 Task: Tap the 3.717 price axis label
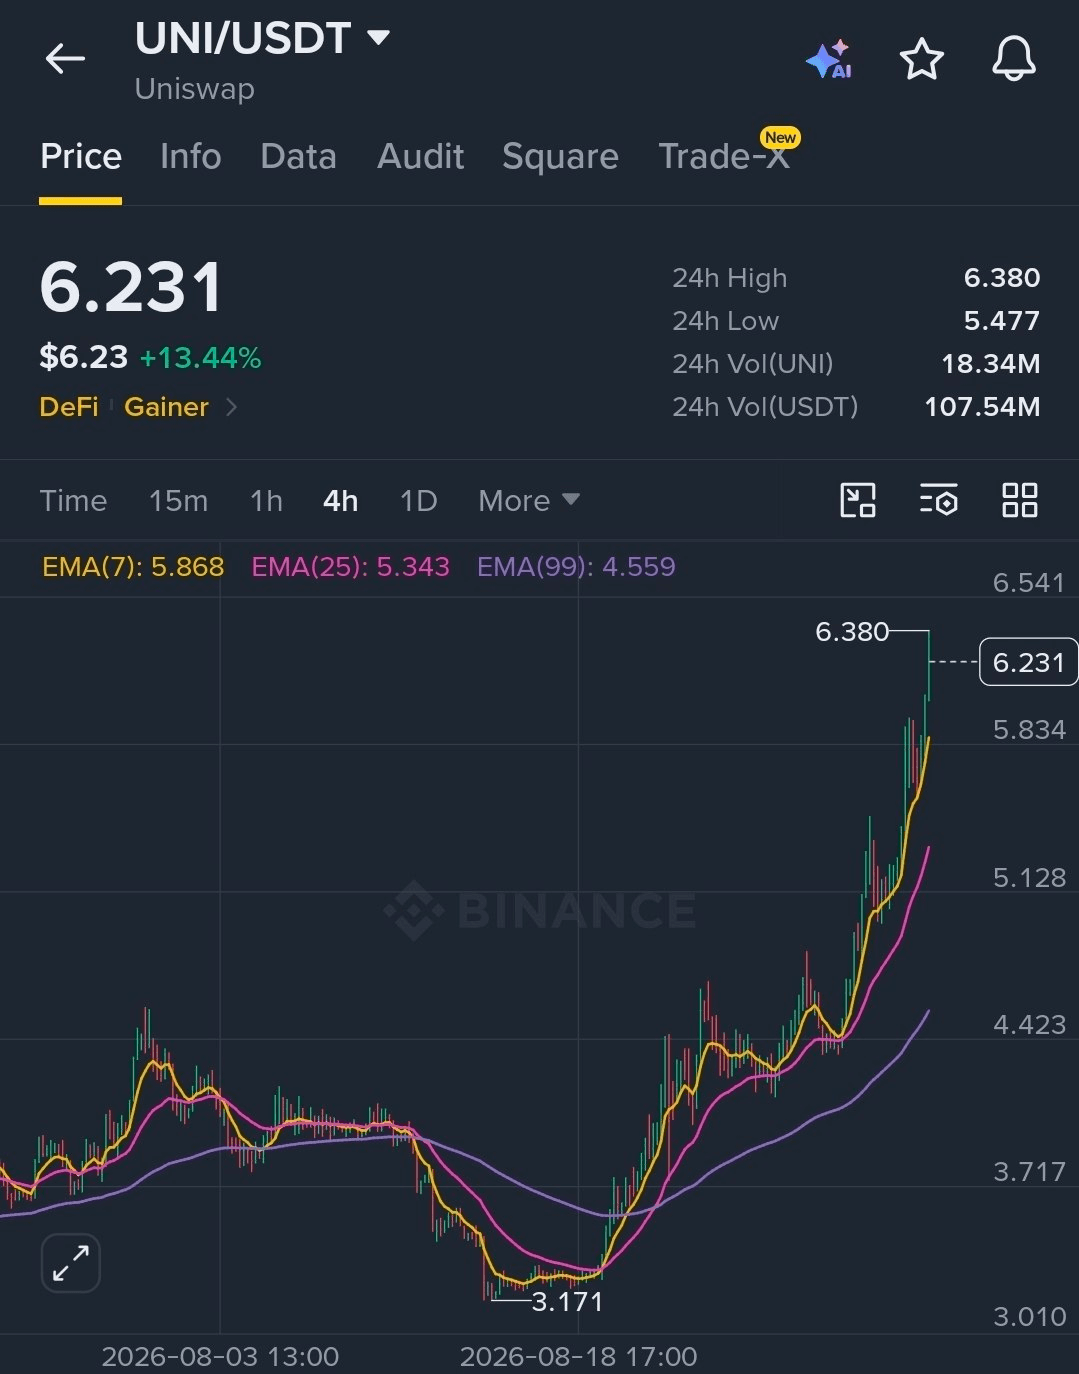[x=1029, y=1172]
